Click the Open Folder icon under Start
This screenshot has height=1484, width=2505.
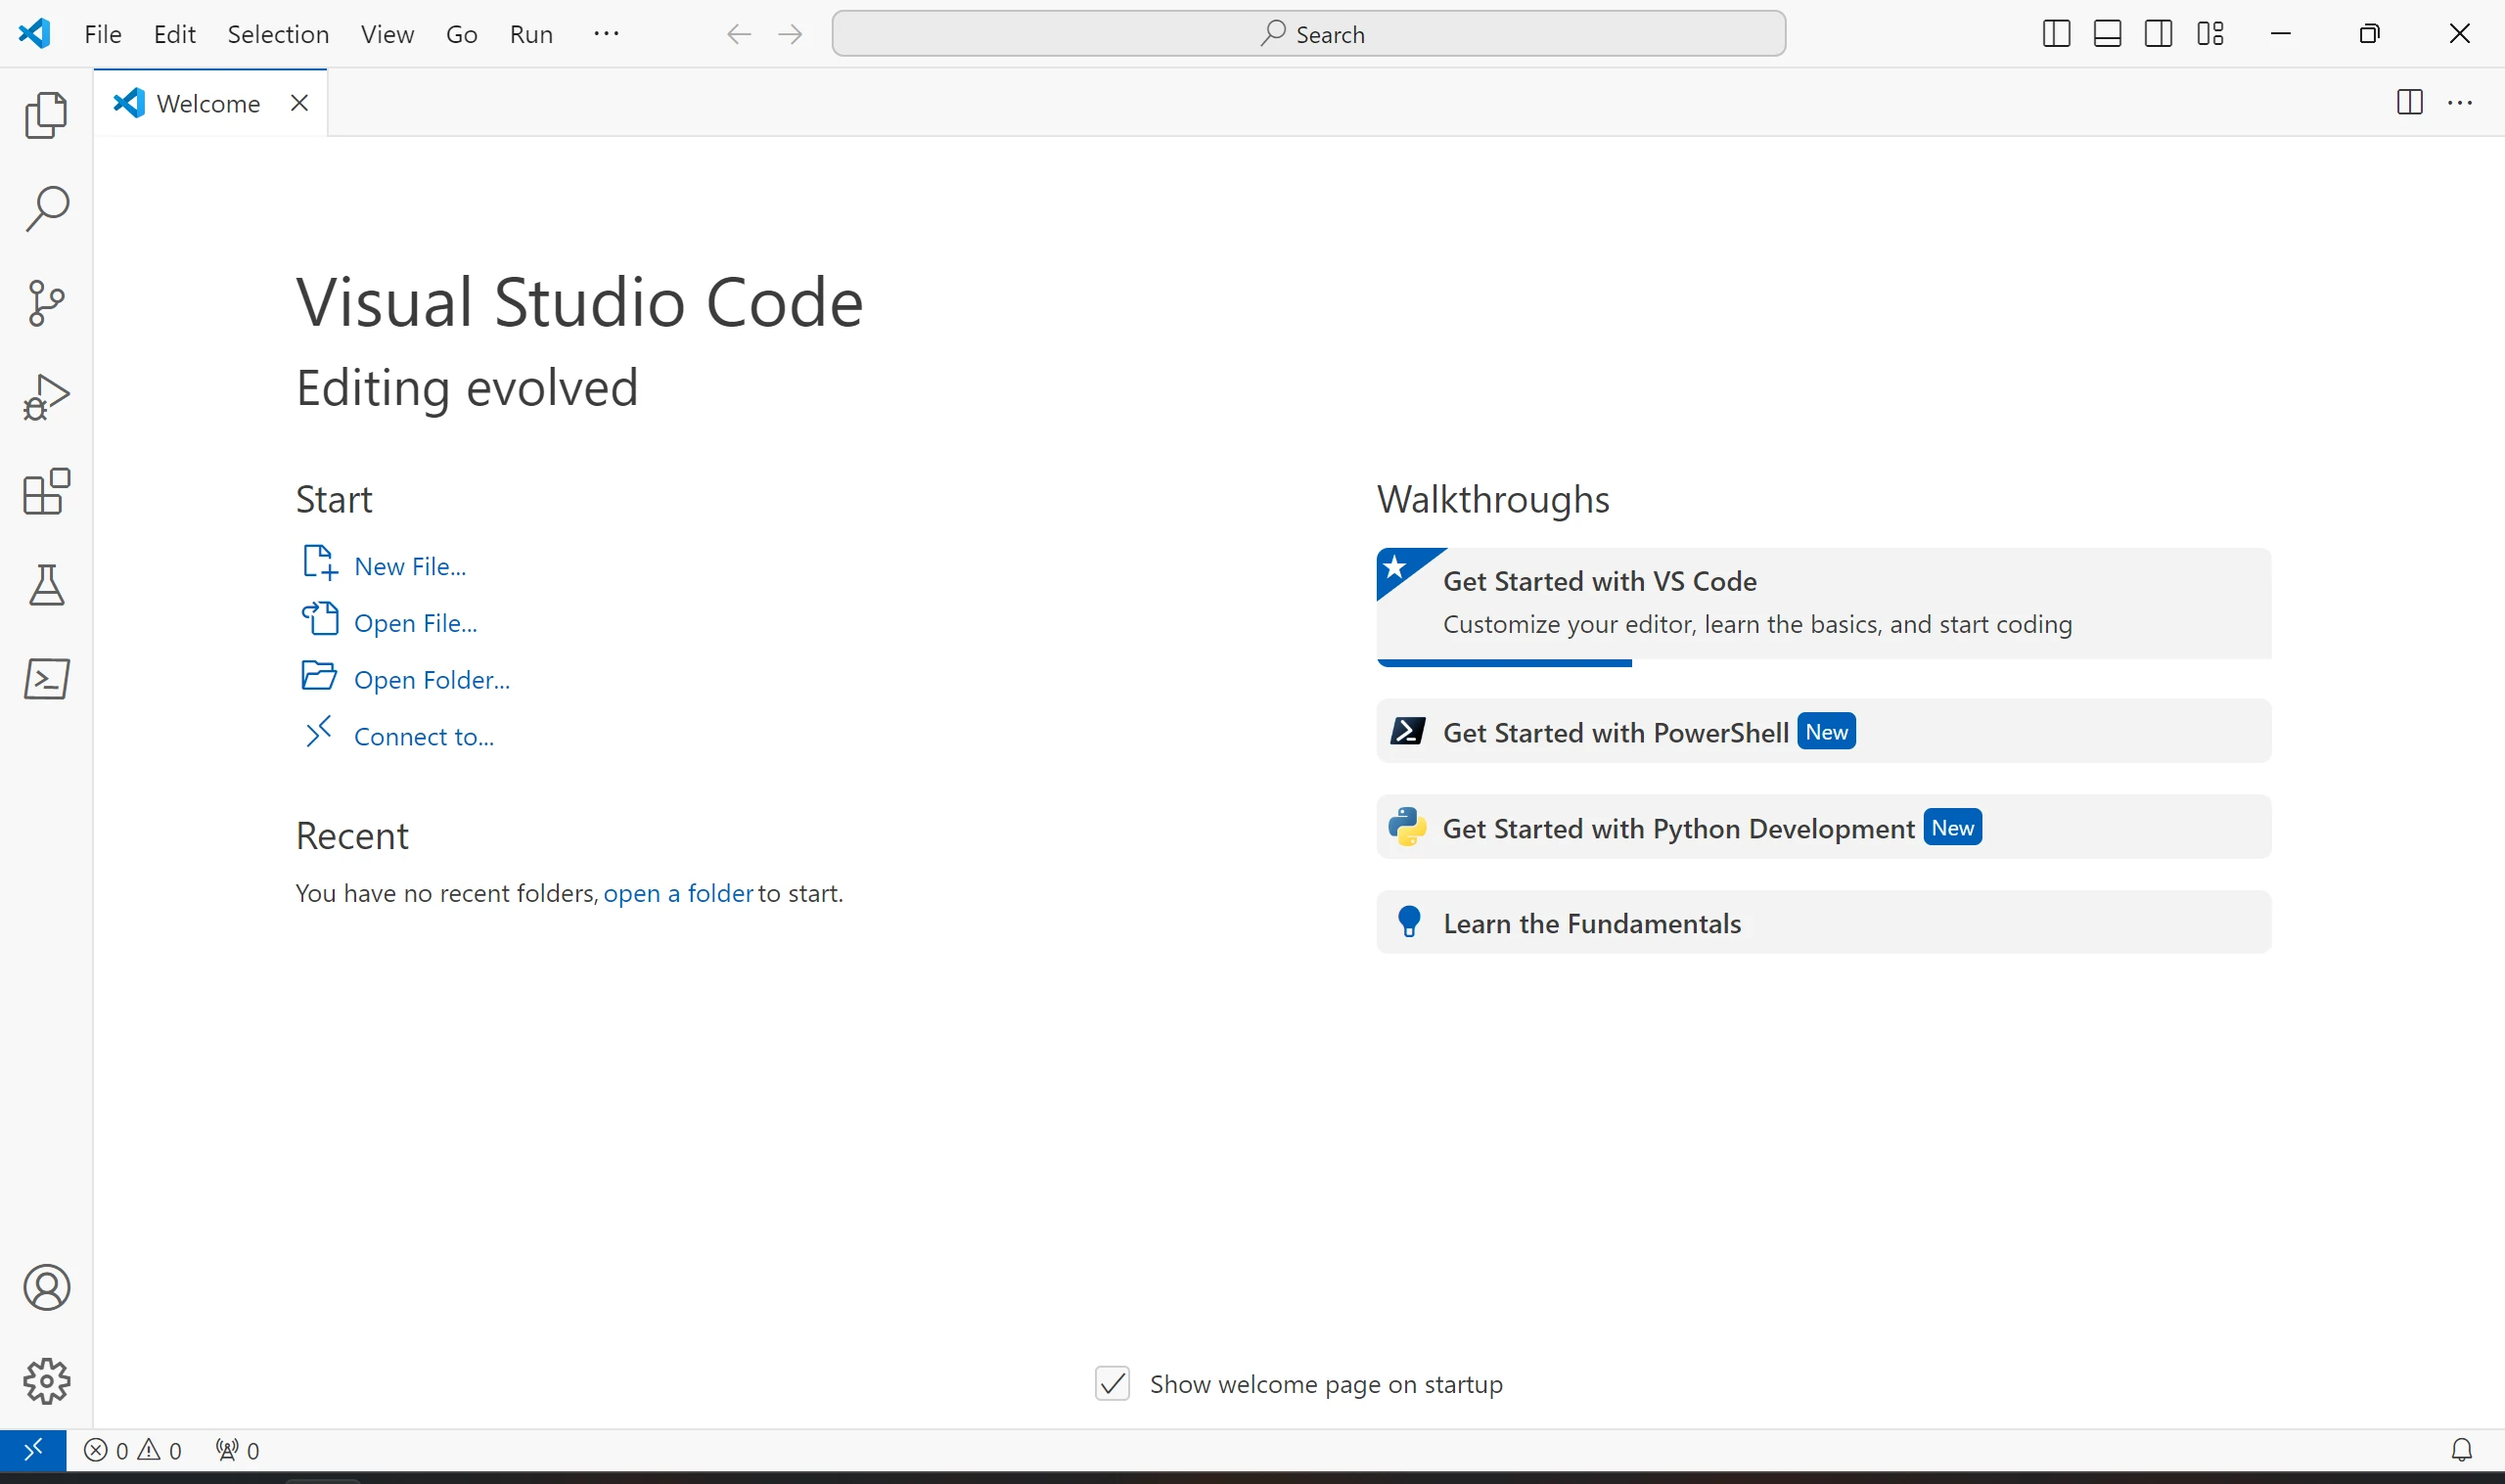coord(319,676)
